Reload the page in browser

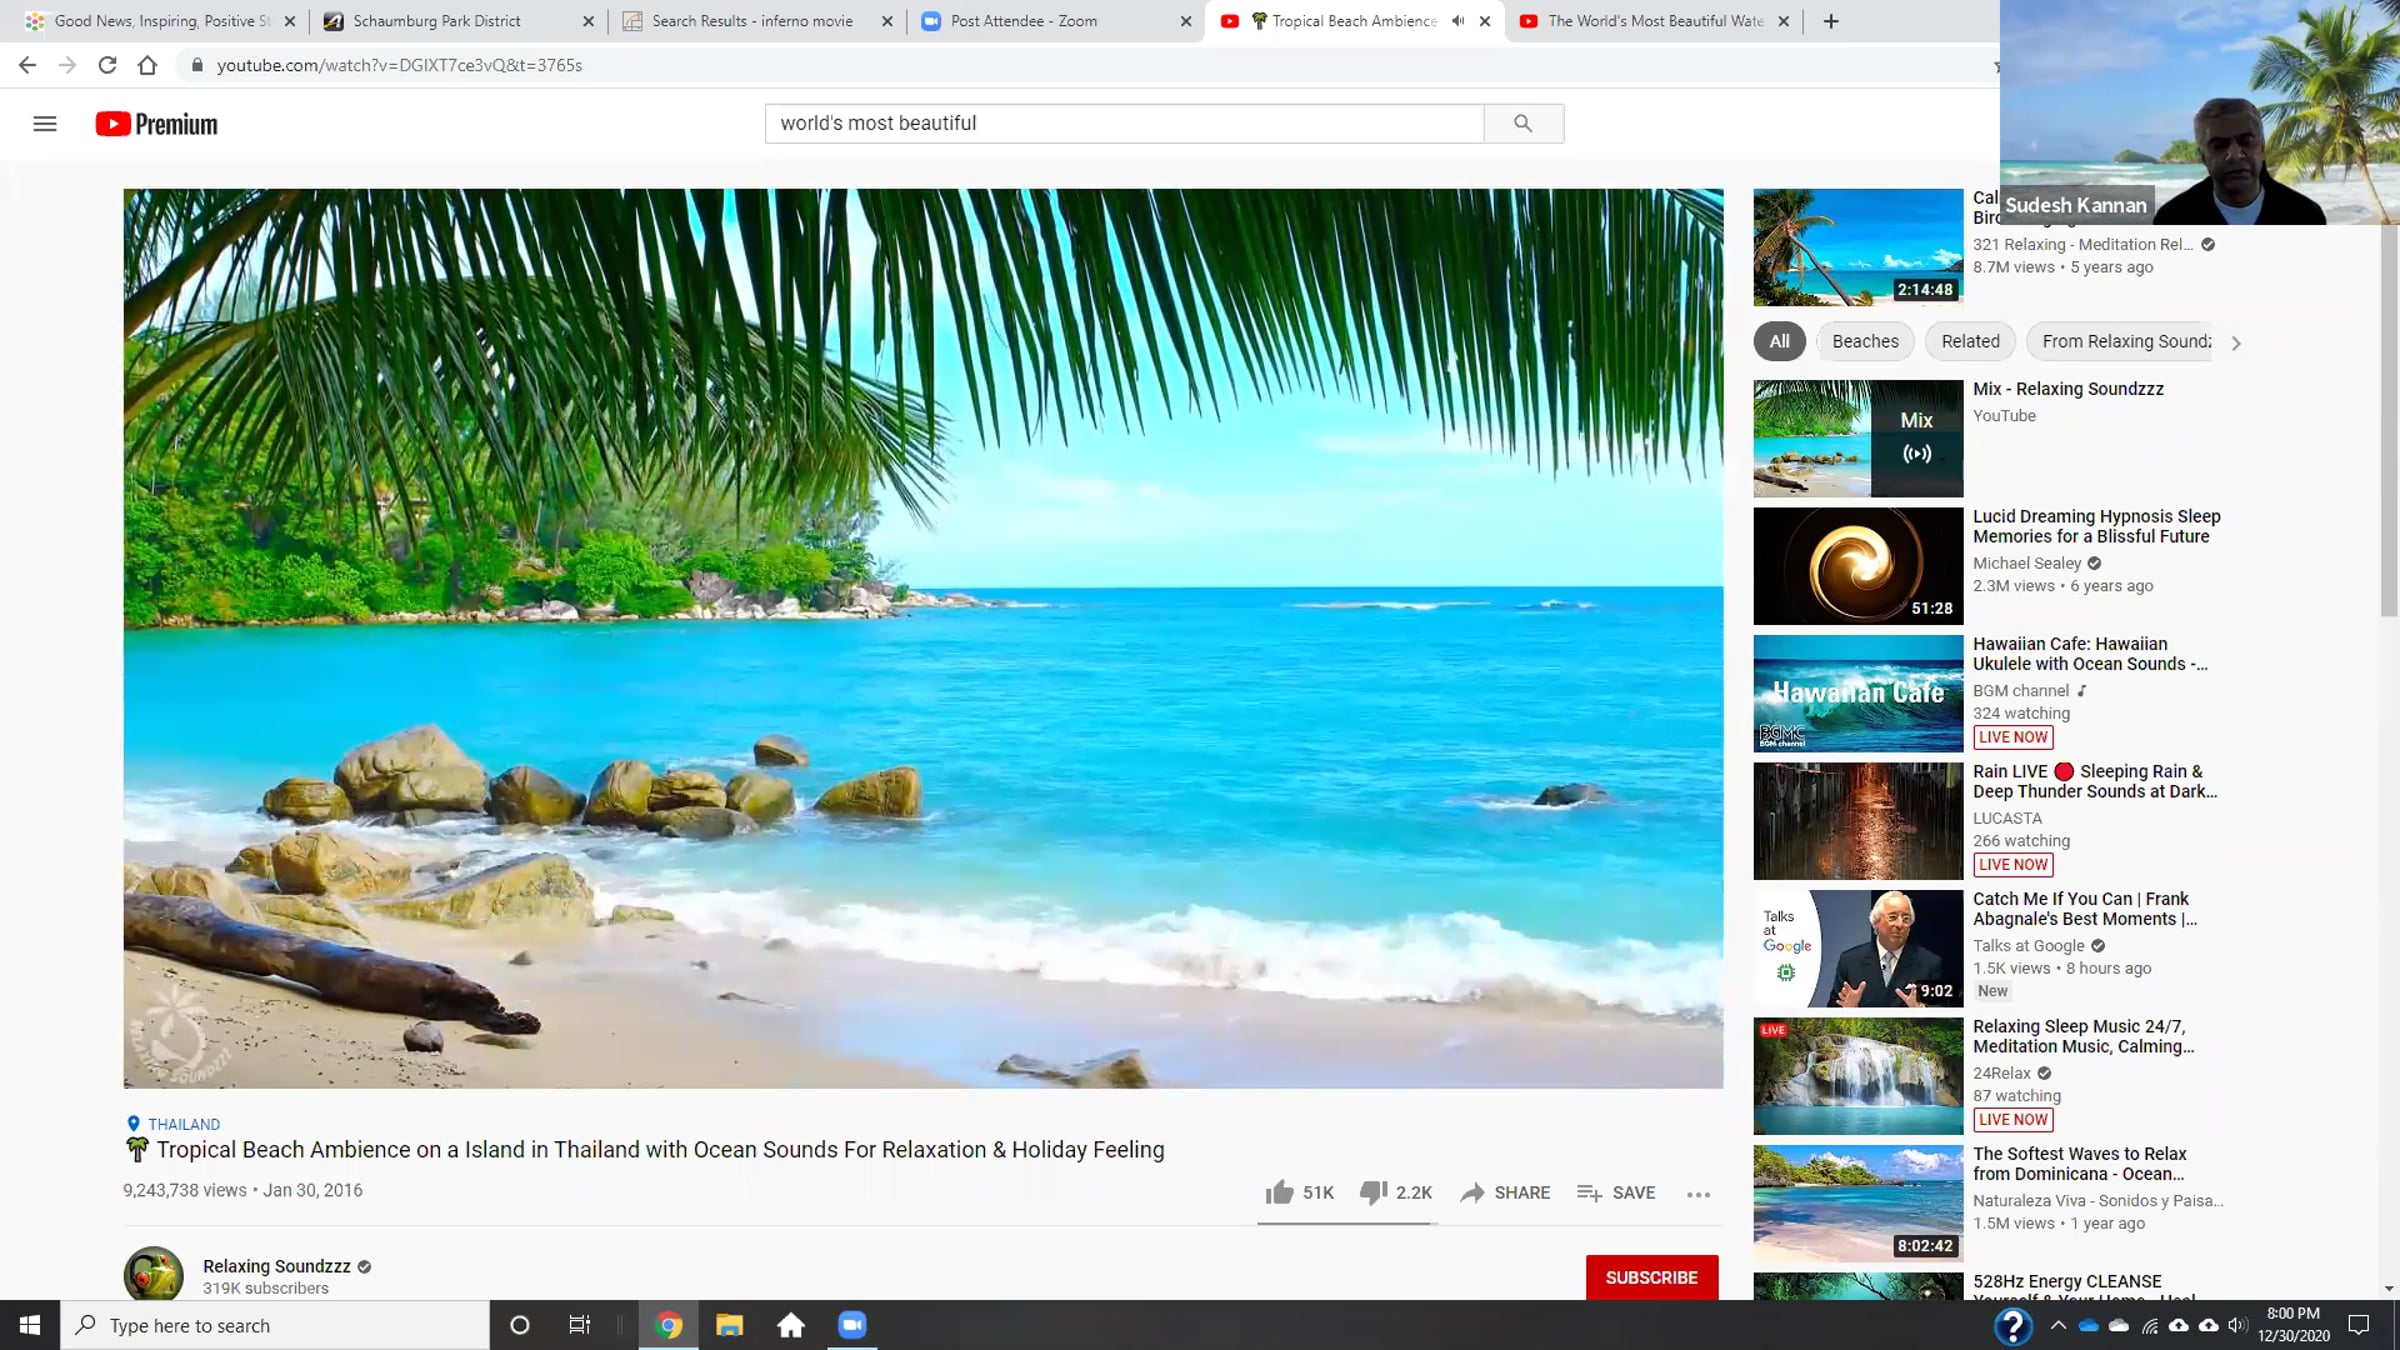[107, 65]
